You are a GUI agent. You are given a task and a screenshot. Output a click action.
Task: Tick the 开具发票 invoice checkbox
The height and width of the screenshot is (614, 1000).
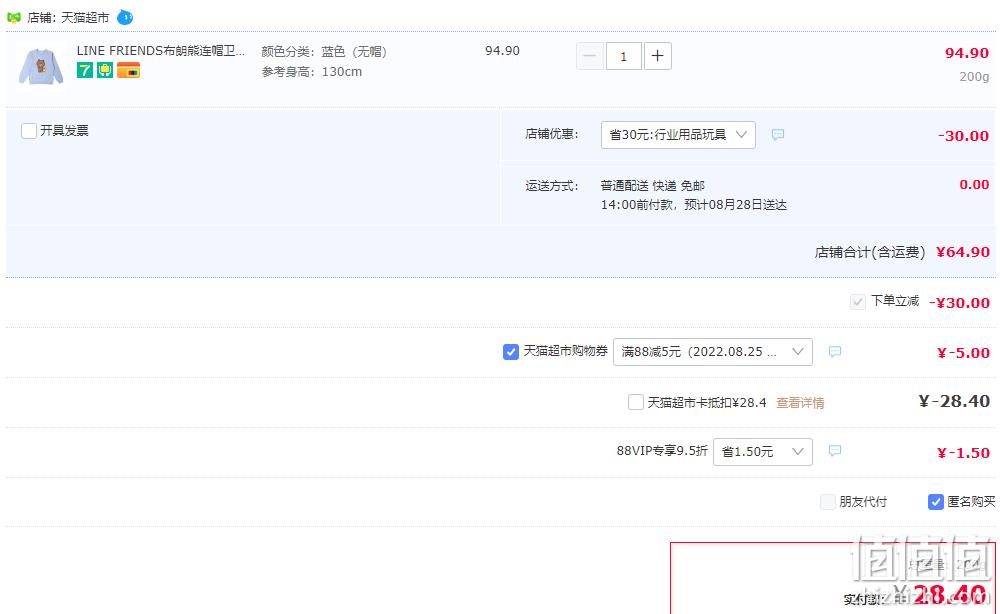coord(29,131)
